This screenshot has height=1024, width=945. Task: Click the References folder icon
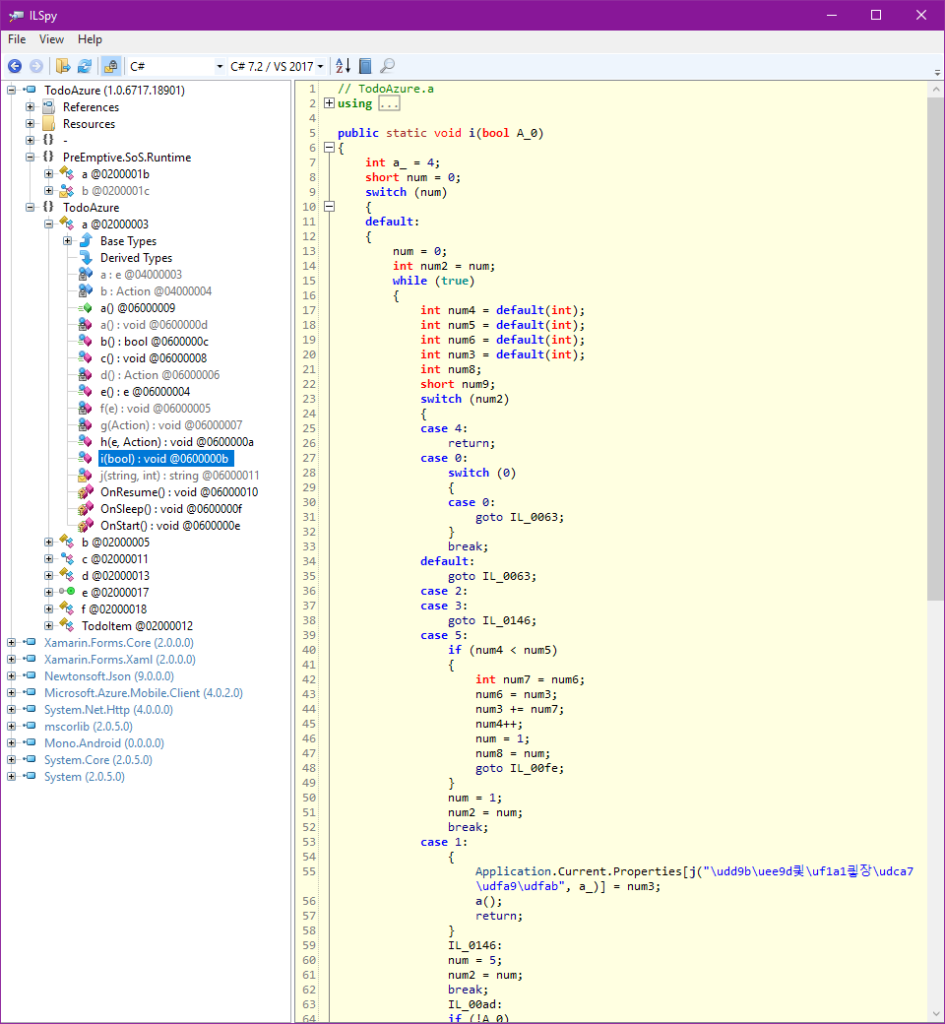49,107
